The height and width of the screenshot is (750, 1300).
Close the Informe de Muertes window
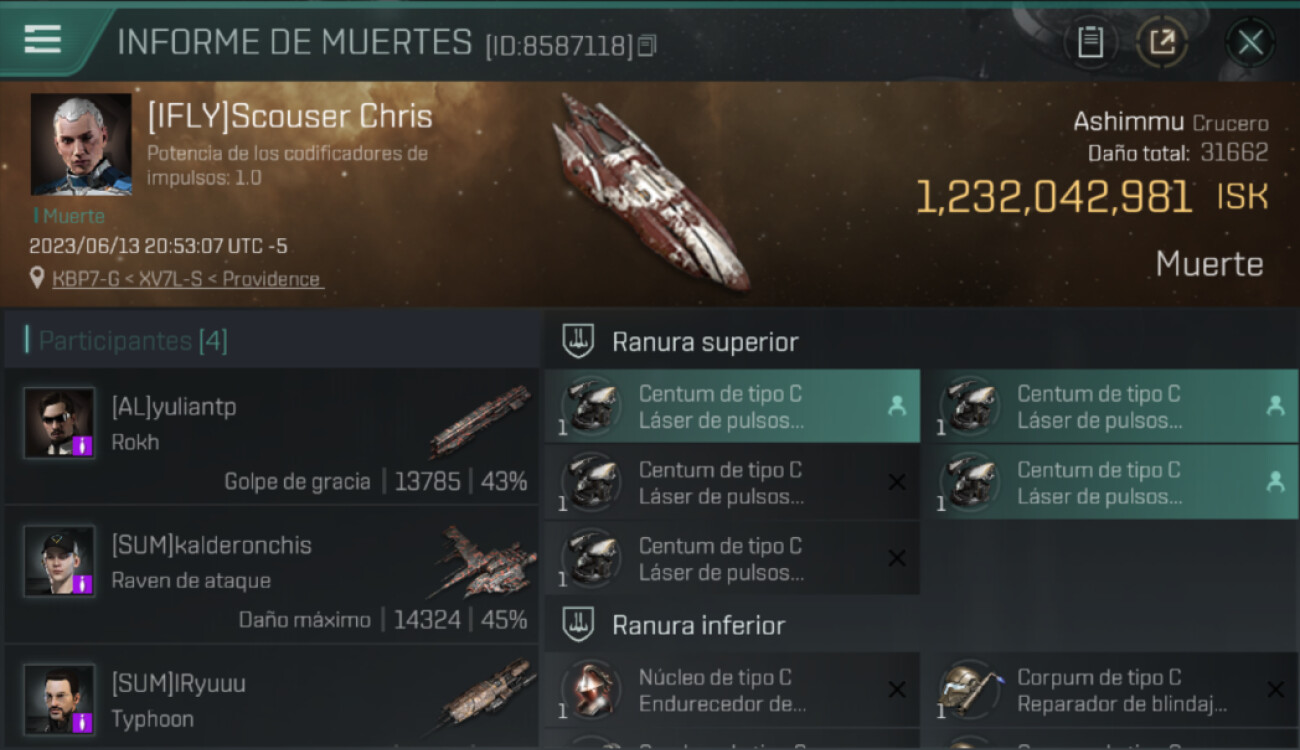(x=1250, y=43)
